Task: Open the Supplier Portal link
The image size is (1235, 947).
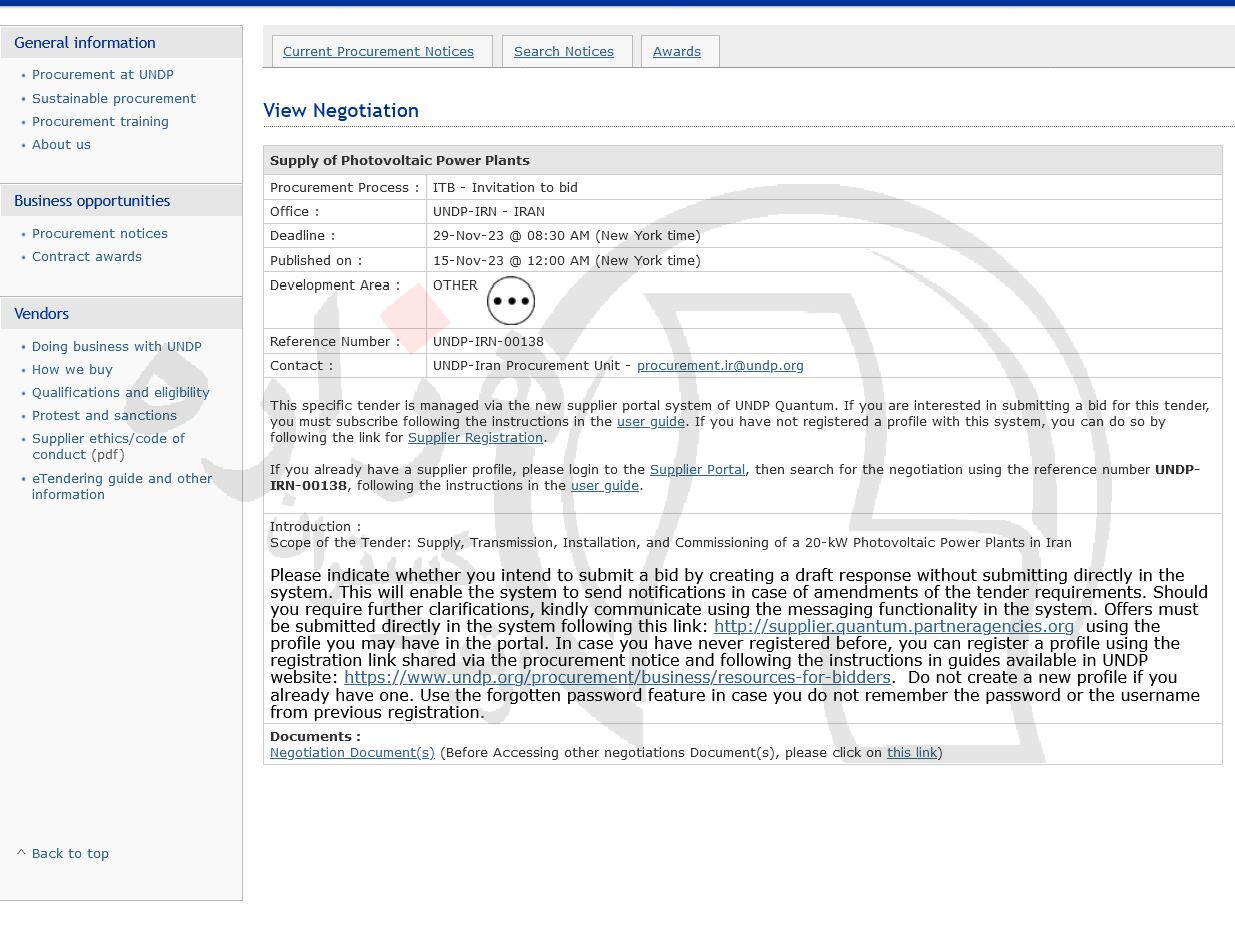Action: tap(697, 470)
